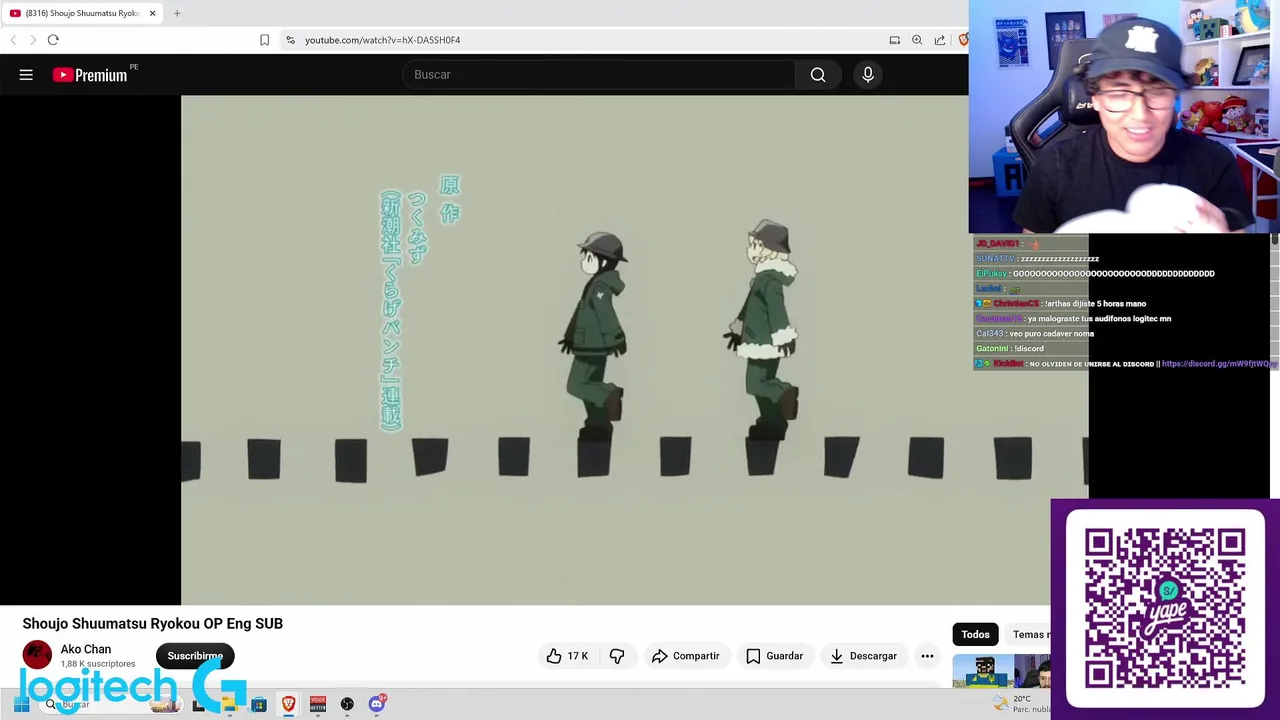1280x720 pixels.
Task: Open File Explorer from taskbar
Action: [x=229, y=704]
